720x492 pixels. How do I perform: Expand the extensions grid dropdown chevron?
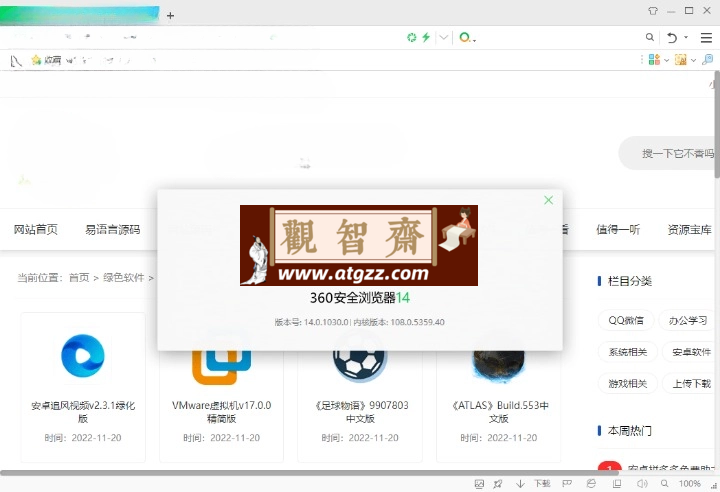tap(666, 60)
